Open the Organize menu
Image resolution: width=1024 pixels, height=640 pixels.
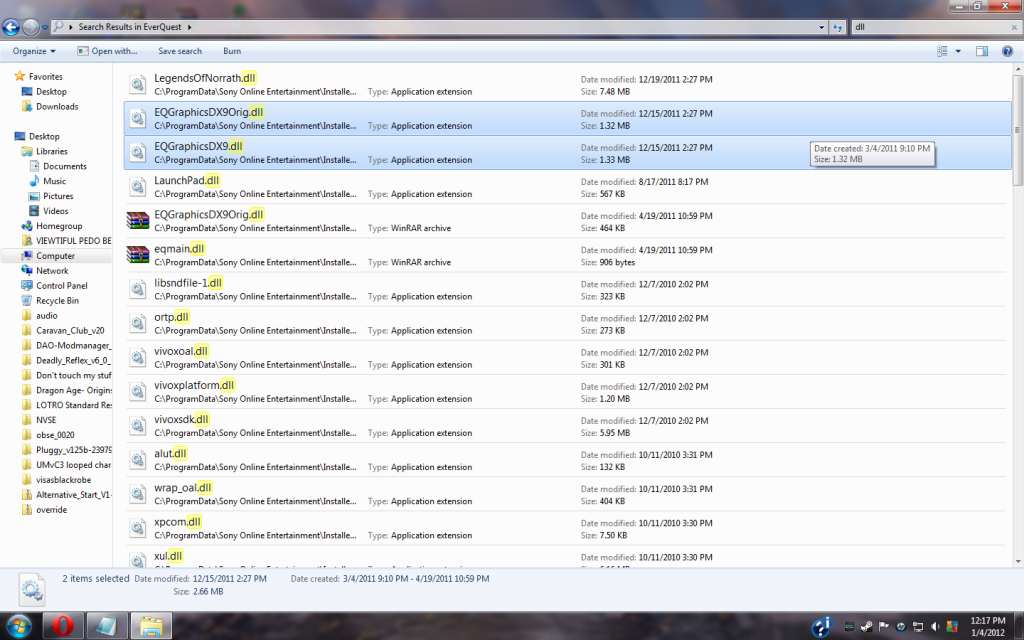34,51
